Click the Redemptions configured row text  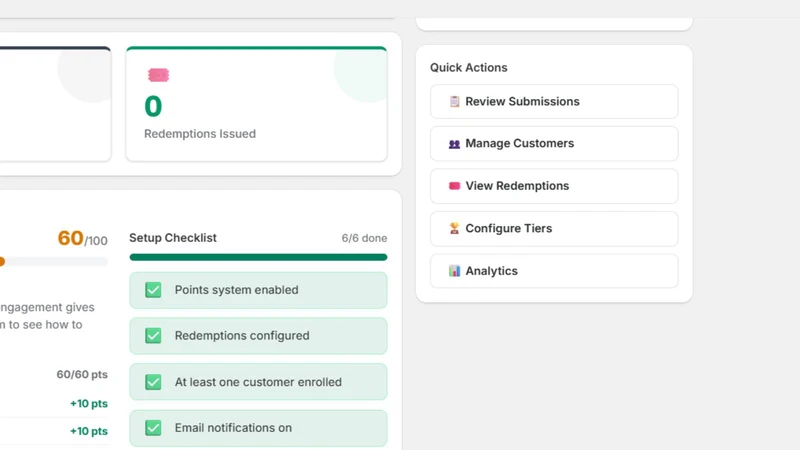pos(242,336)
